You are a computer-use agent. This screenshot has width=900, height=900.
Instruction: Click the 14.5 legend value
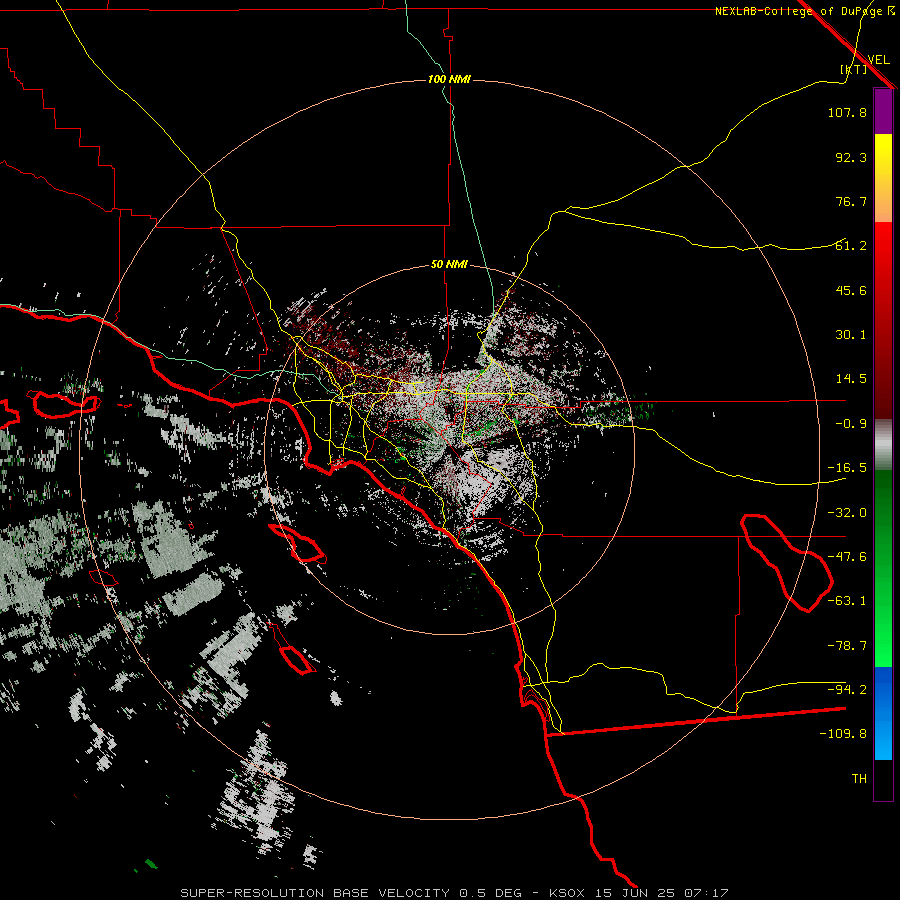(x=851, y=379)
